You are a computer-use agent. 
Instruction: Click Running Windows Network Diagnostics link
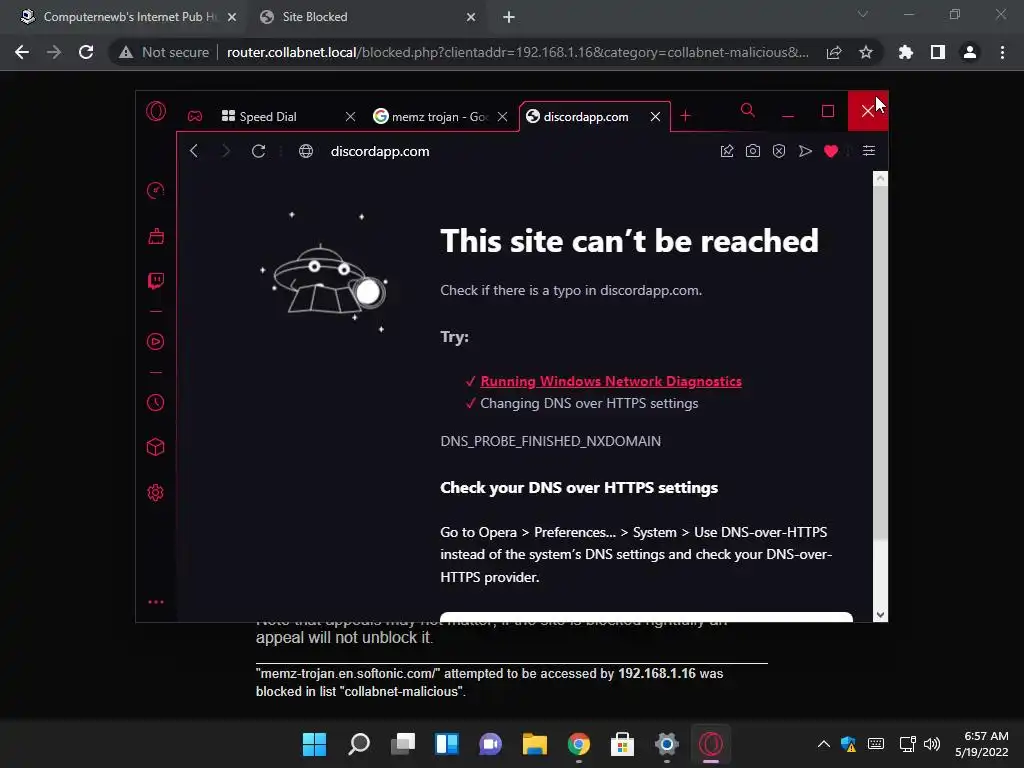pyautogui.click(x=611, y=381)
